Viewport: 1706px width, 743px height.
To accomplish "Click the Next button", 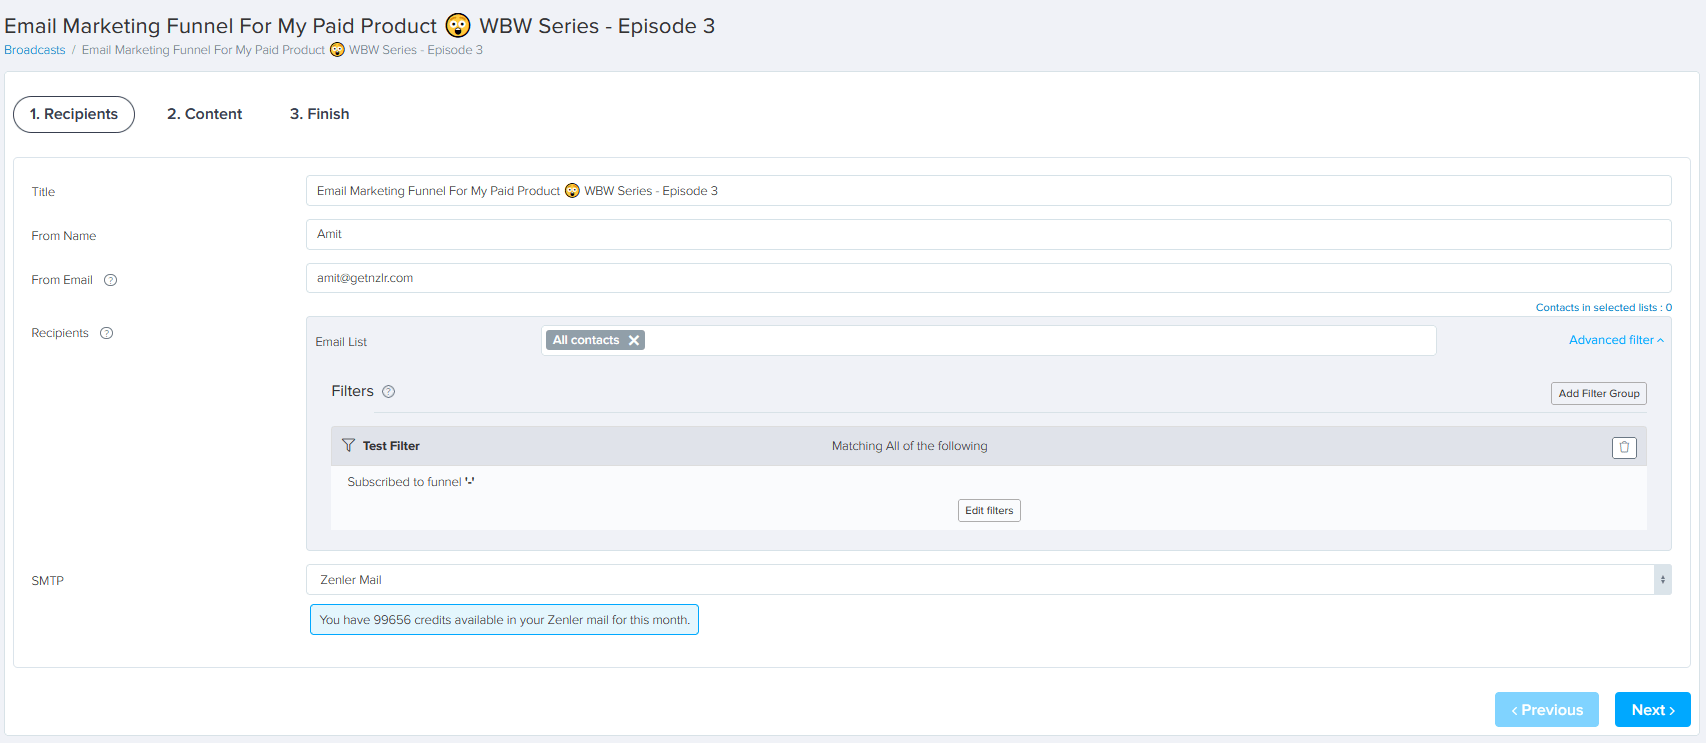I will 1652,710.
